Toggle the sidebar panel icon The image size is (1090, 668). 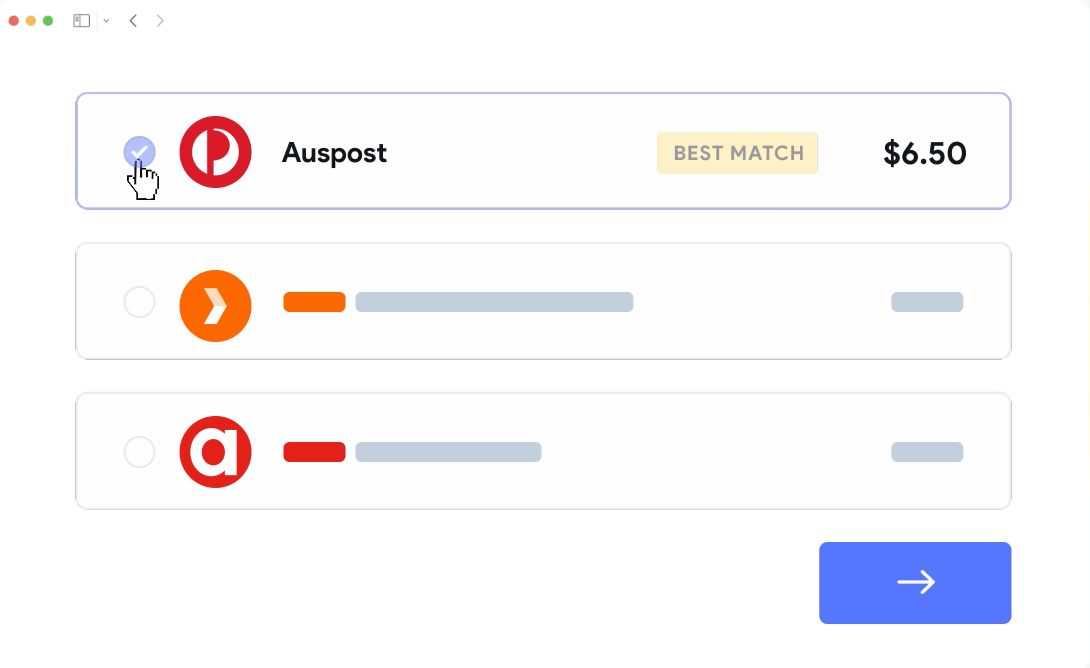tap(82, 20)
